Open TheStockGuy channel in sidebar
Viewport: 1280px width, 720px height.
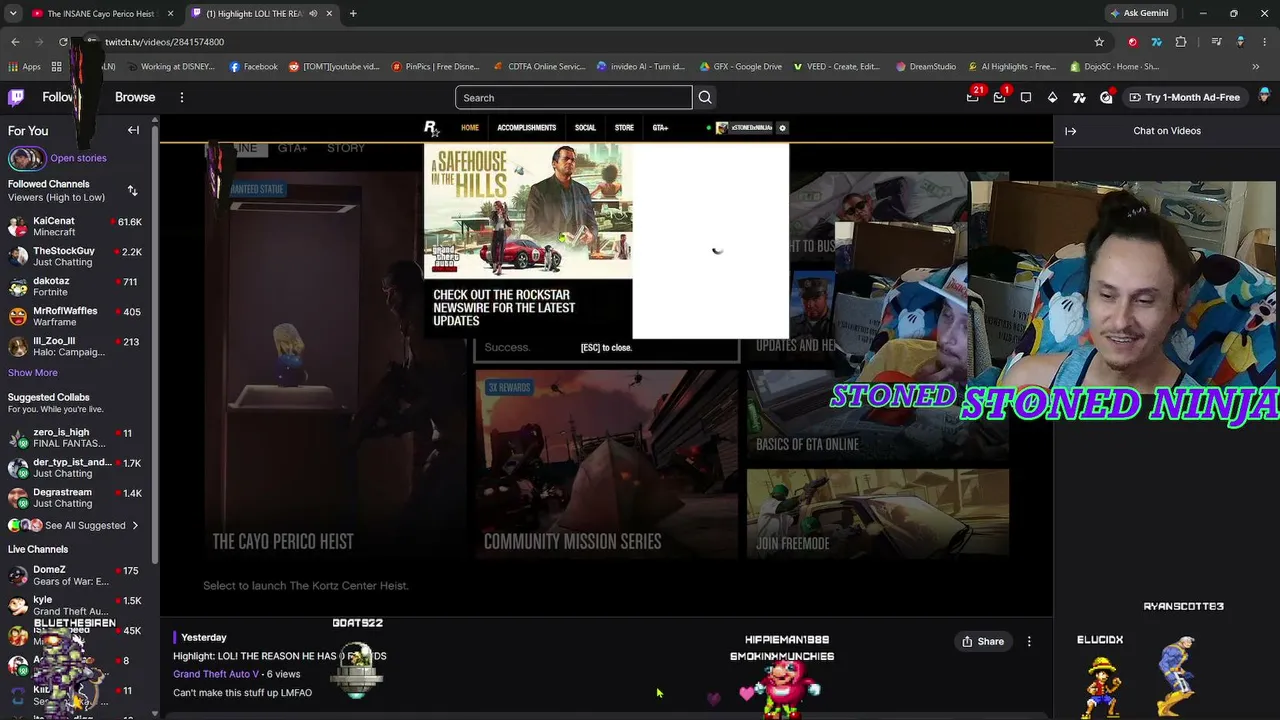point(75,256)
